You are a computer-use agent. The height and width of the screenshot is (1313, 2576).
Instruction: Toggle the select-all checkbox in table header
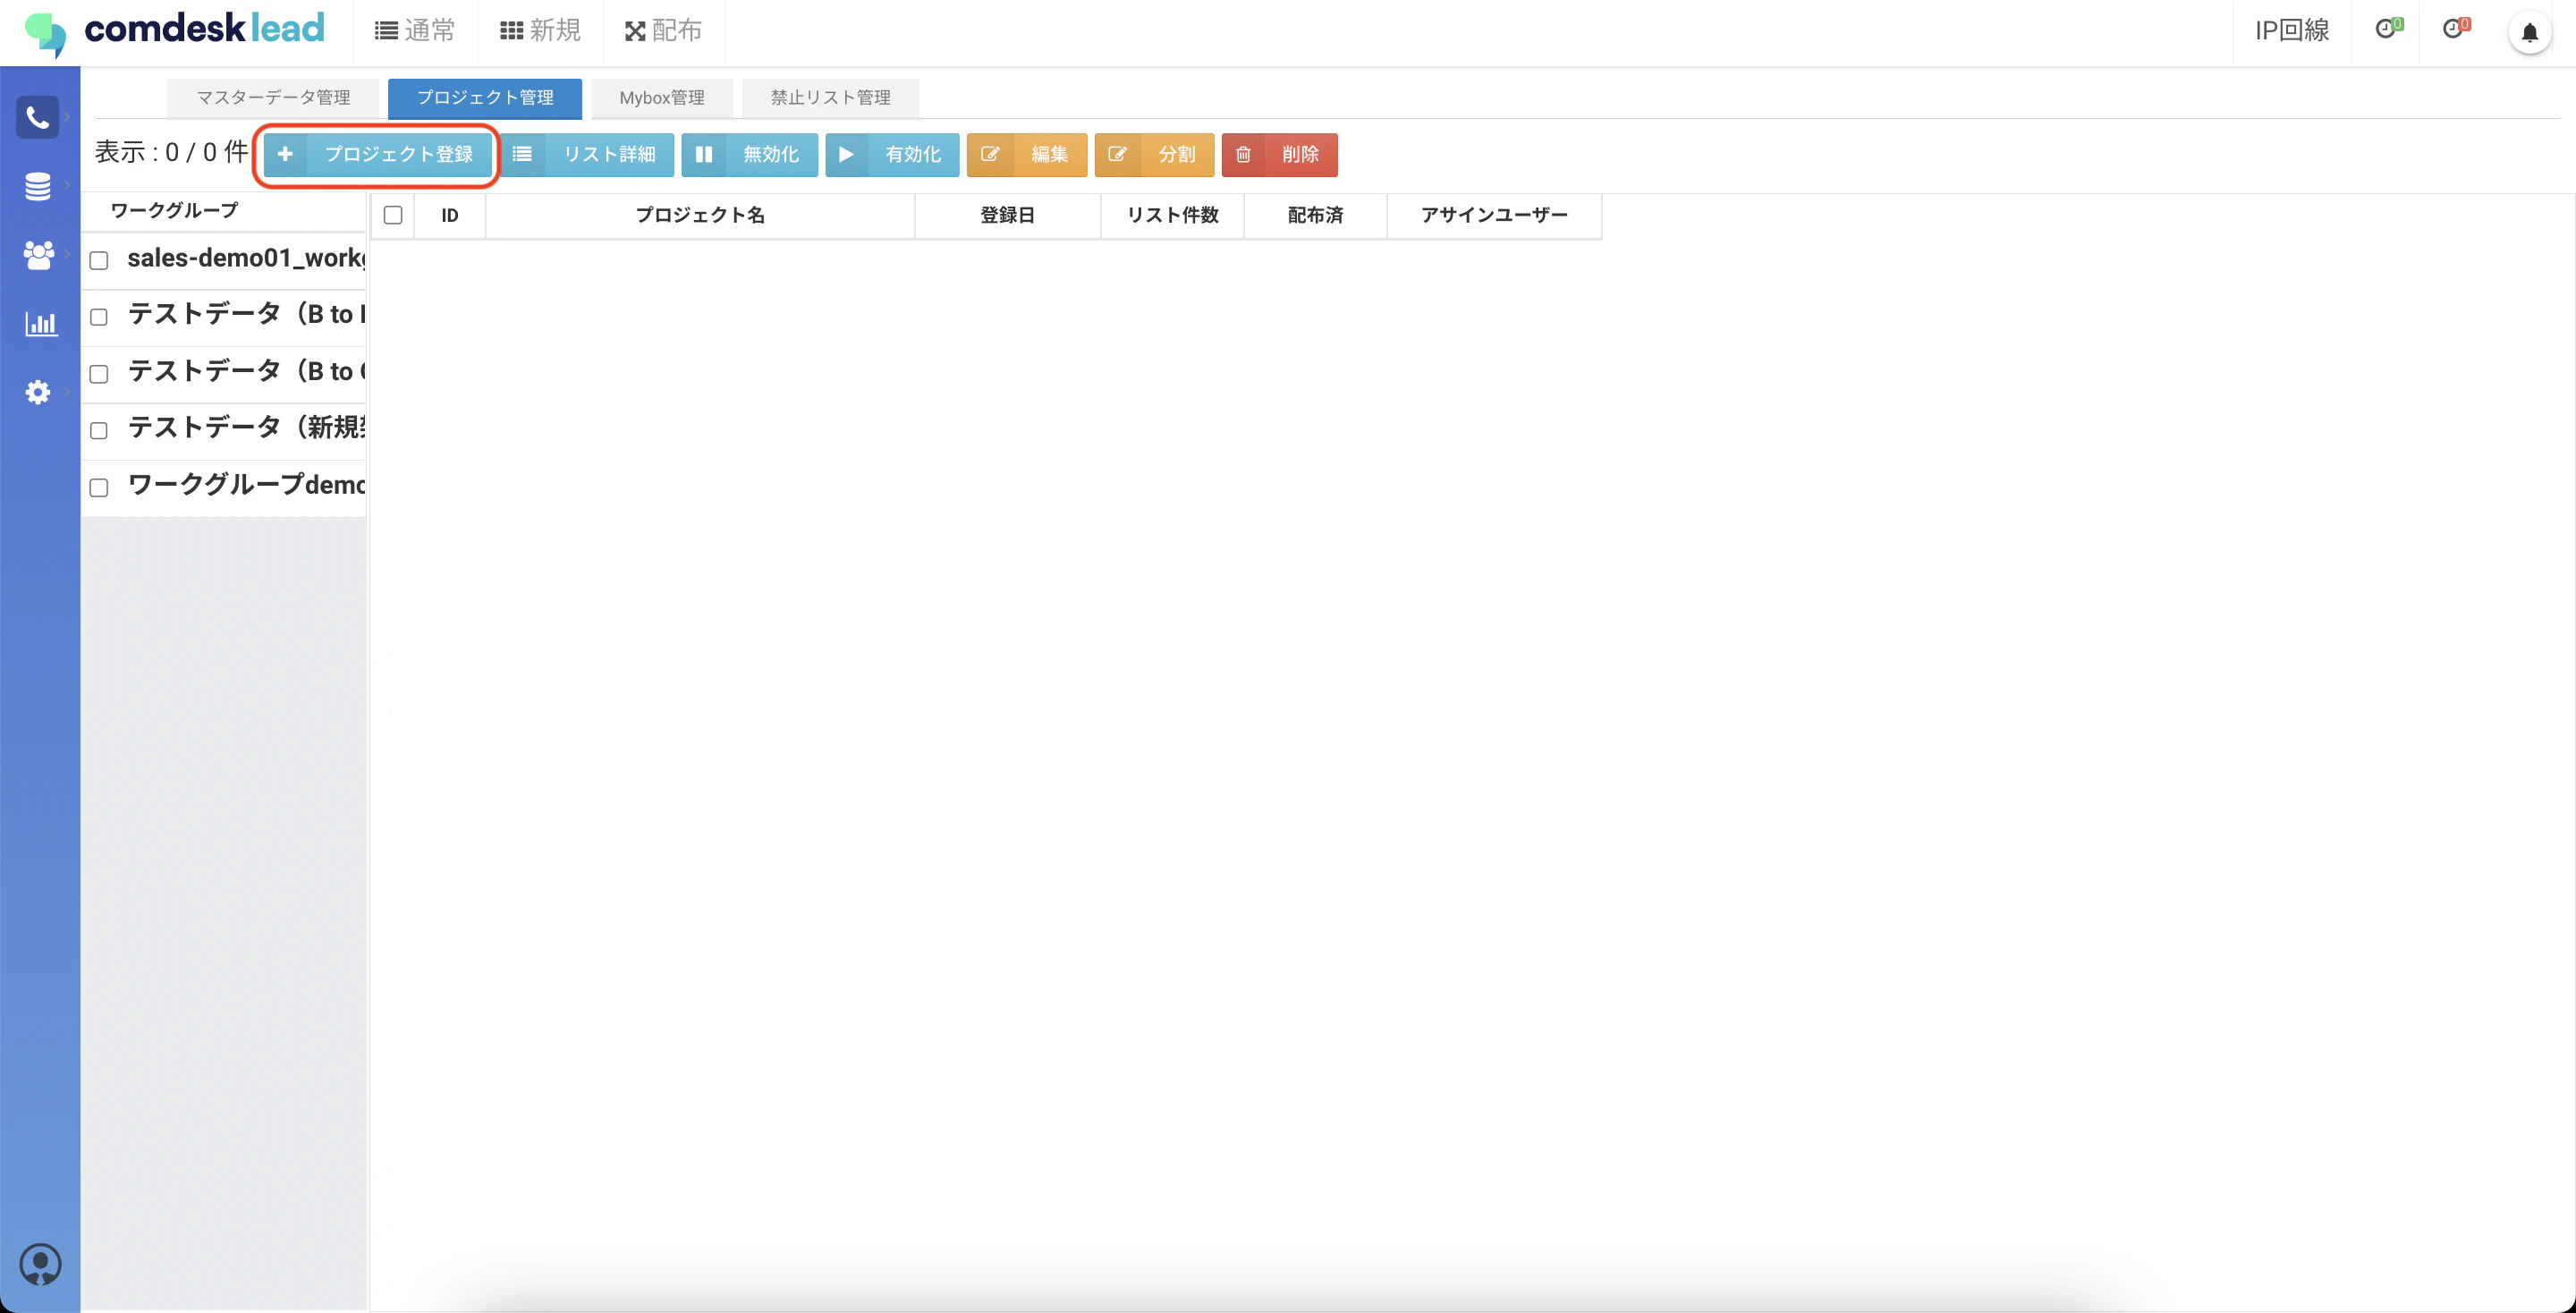click(393, 215)
